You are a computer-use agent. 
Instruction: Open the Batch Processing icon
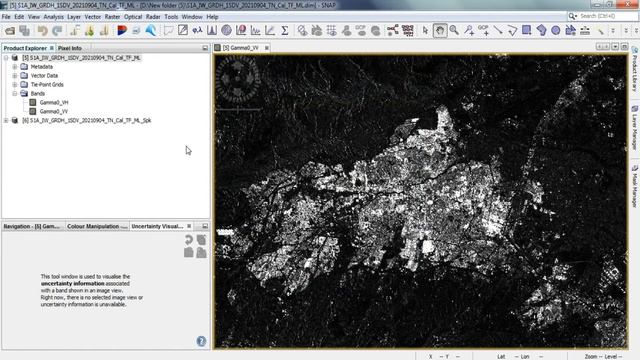(407, 31)
